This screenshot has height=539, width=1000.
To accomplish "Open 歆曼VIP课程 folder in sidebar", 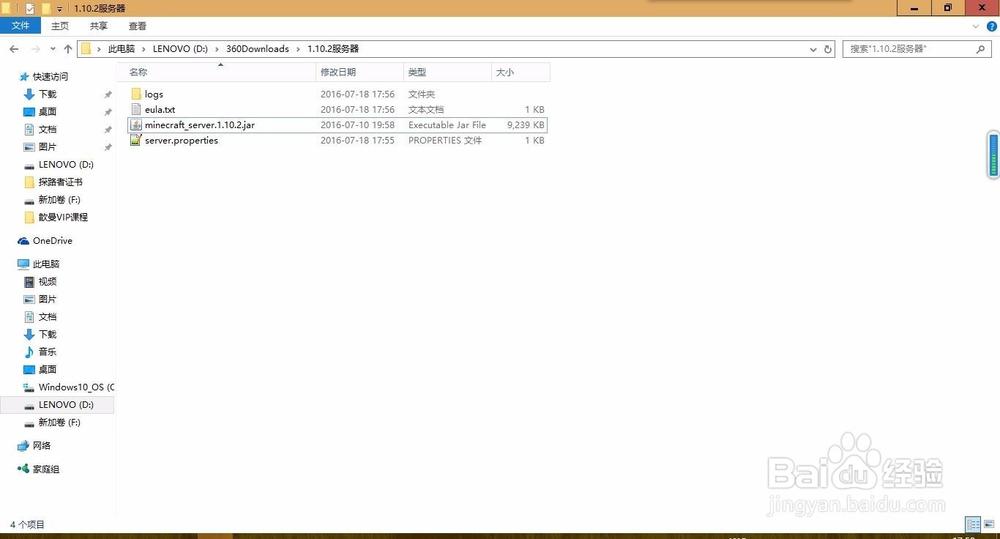I will tap(62, 218).
